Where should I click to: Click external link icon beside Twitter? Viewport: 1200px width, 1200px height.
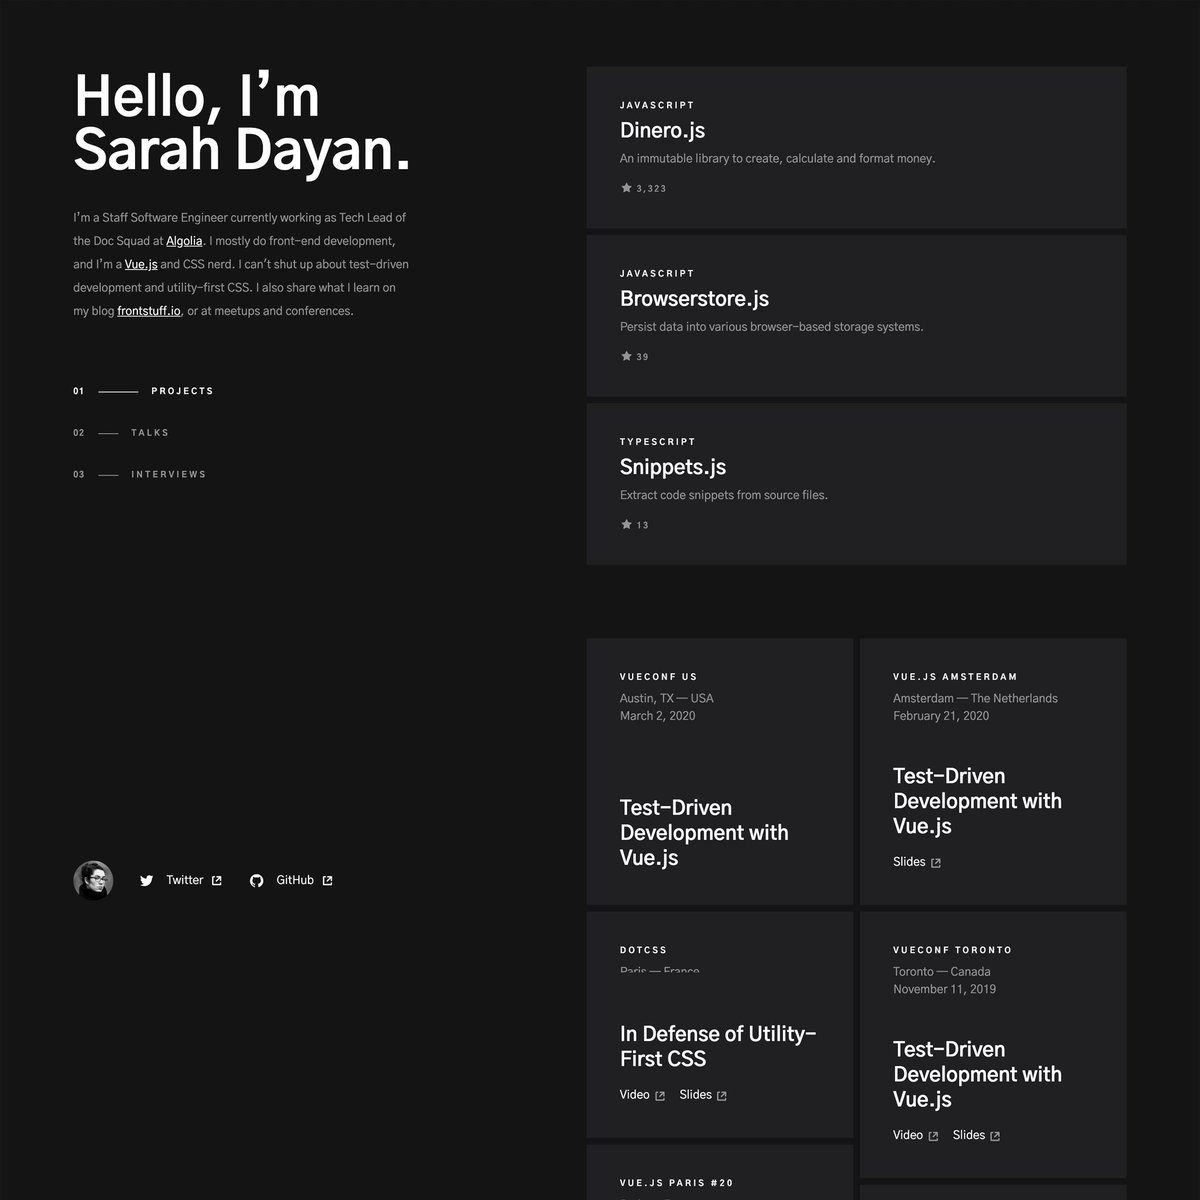pyautogui.click(x=217, y=881)
